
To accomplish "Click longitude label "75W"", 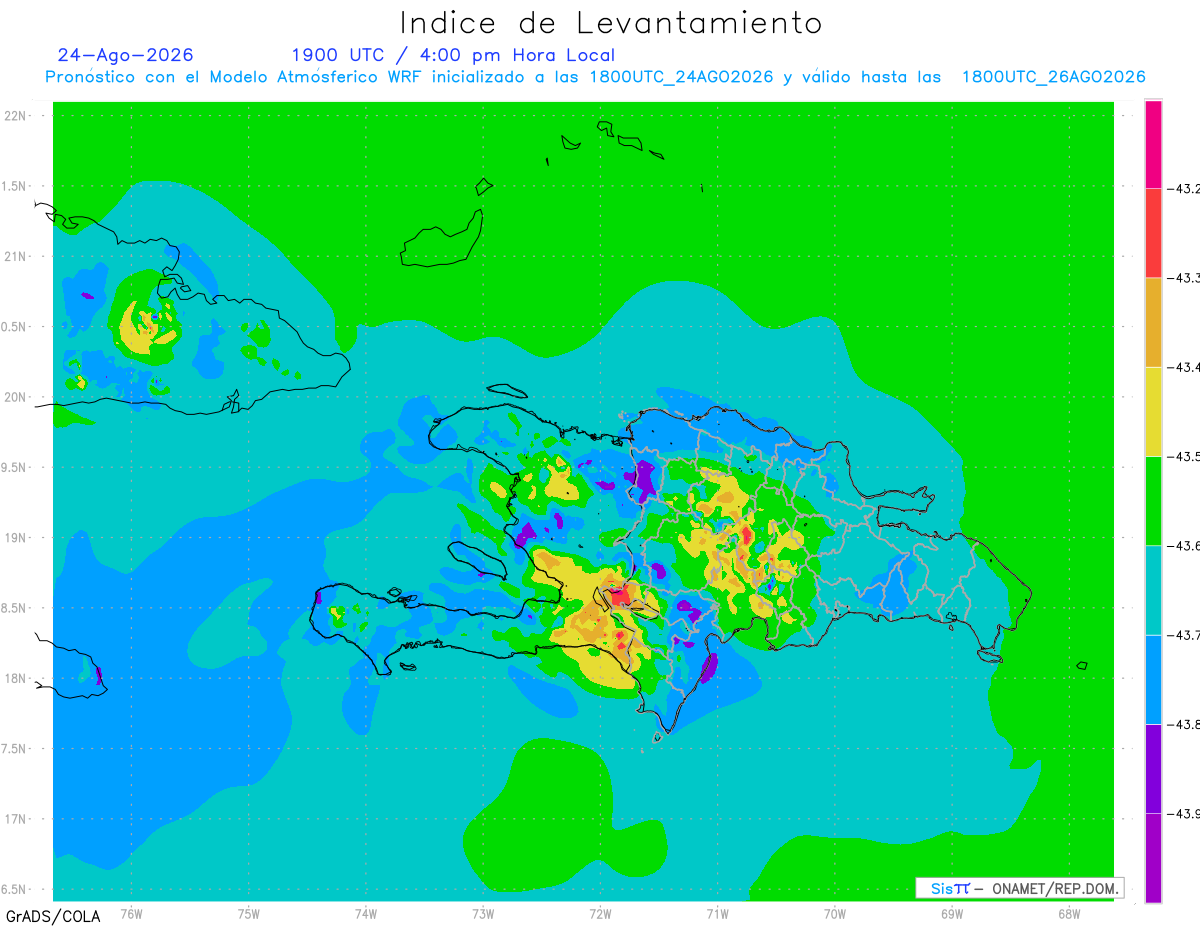I will (x=249, y=914).
